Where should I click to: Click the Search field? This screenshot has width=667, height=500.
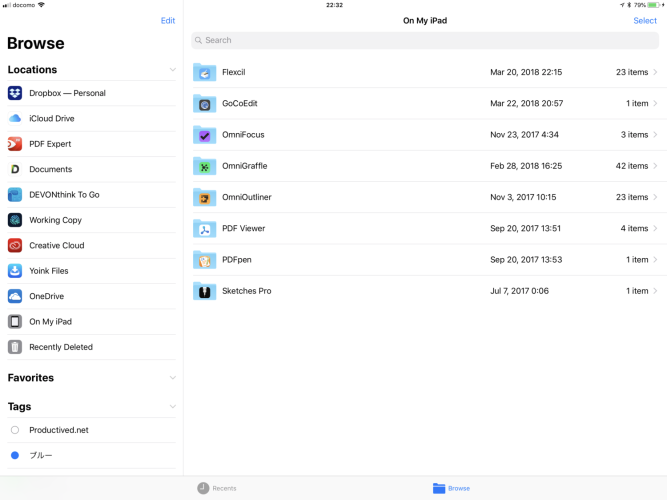pos(425,40)
